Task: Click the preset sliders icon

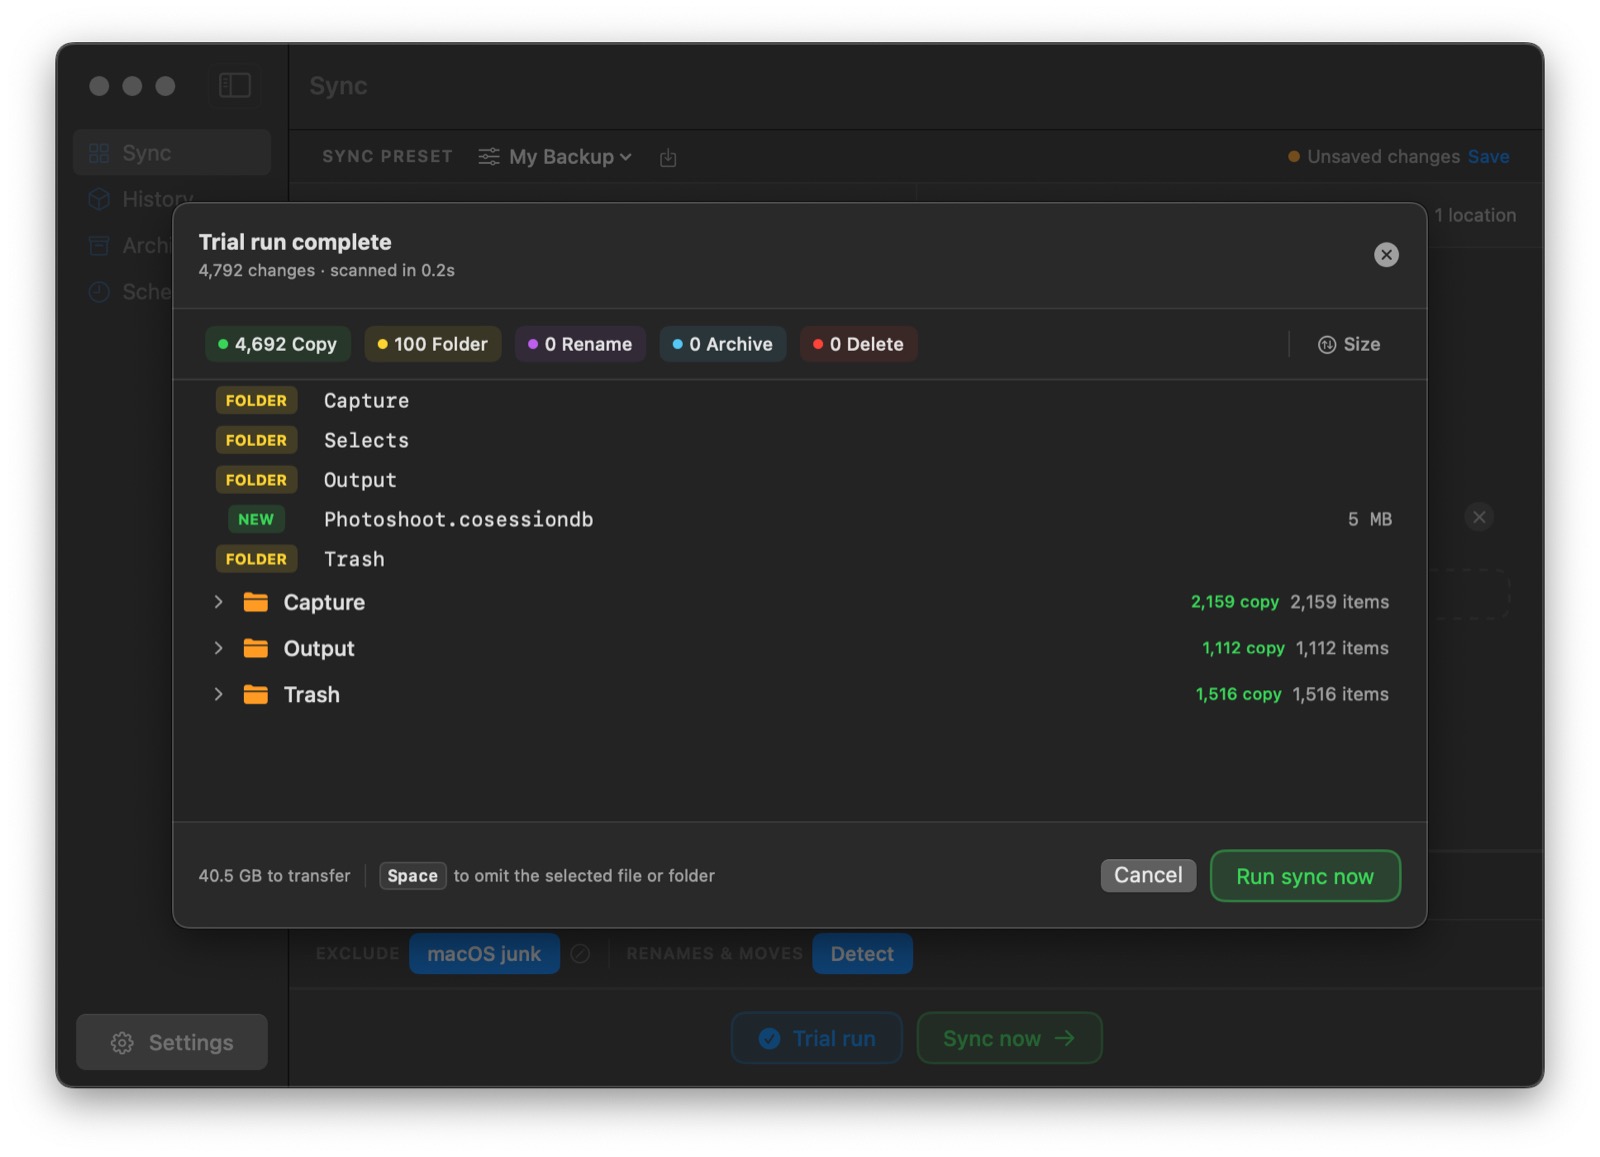Action: [x=489, y=157]
